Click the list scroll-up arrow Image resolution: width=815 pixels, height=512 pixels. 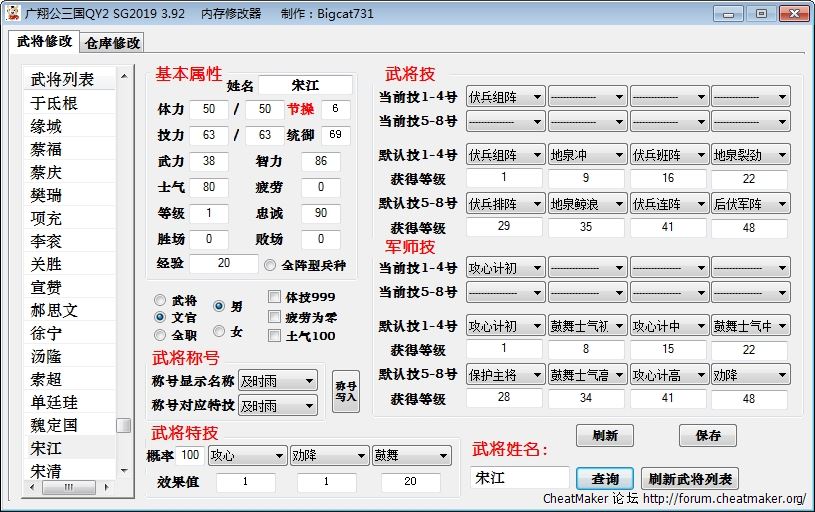124,77
